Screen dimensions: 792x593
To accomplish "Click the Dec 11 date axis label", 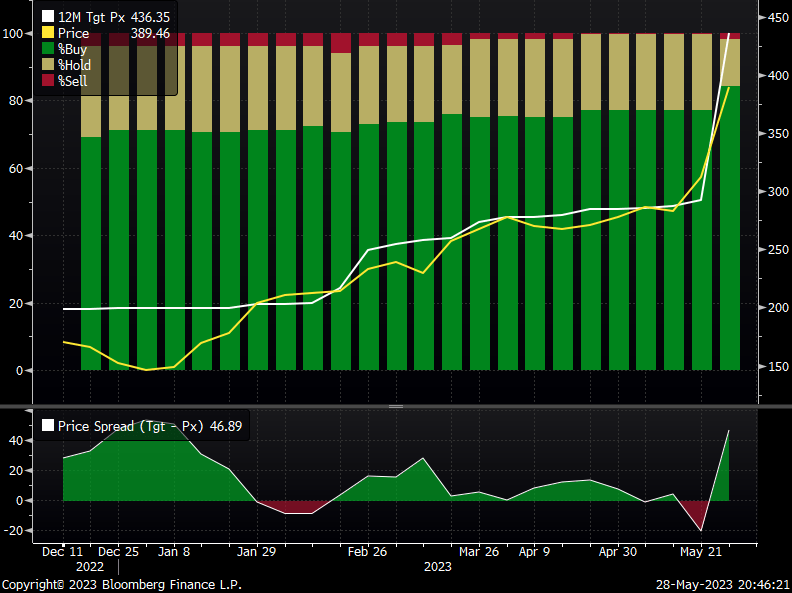I will [62, 551].
